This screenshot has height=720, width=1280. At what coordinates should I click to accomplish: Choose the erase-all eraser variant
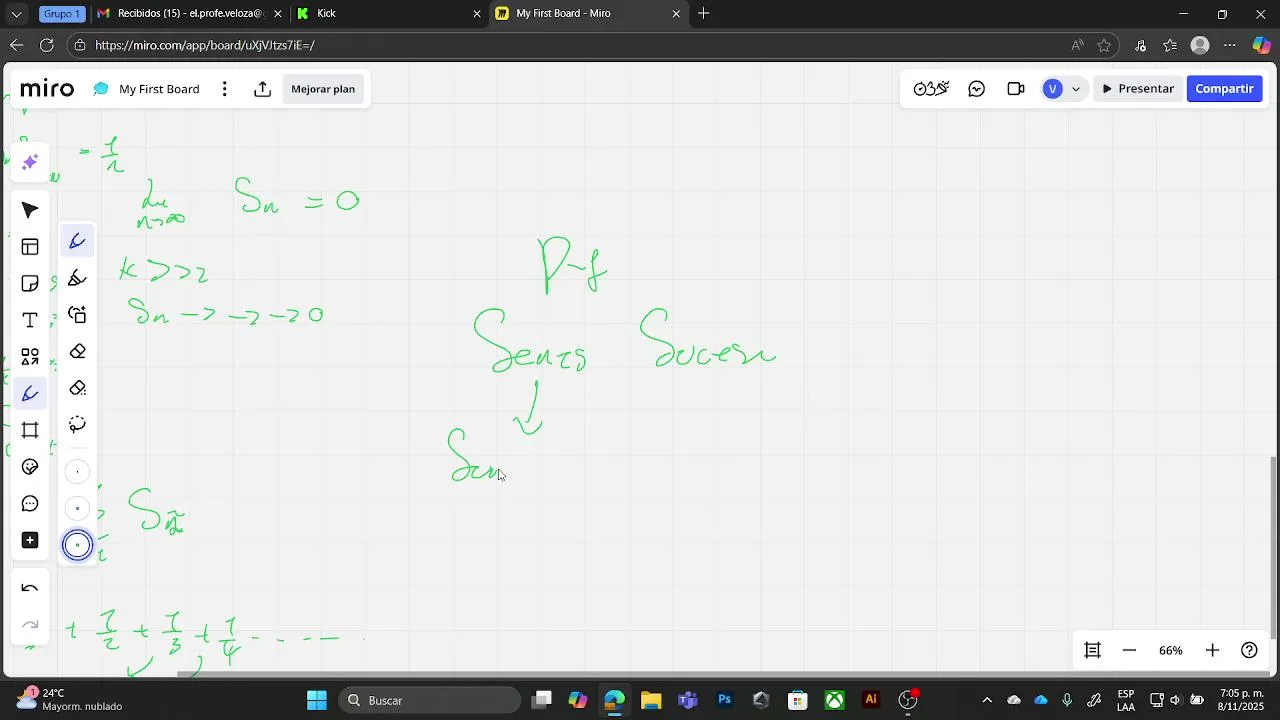(x=77, y=388)
